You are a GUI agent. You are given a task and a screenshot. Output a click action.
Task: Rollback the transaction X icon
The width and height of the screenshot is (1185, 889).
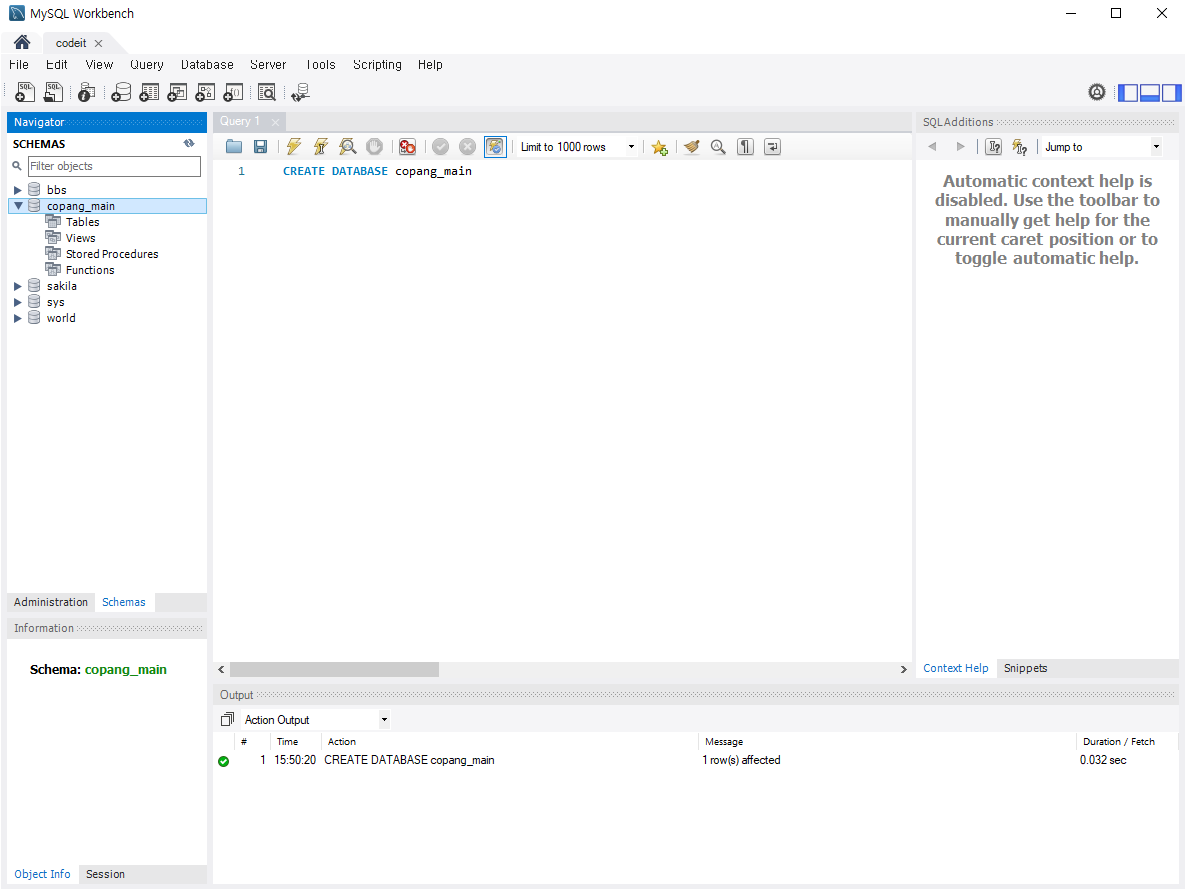coord(468,147)
